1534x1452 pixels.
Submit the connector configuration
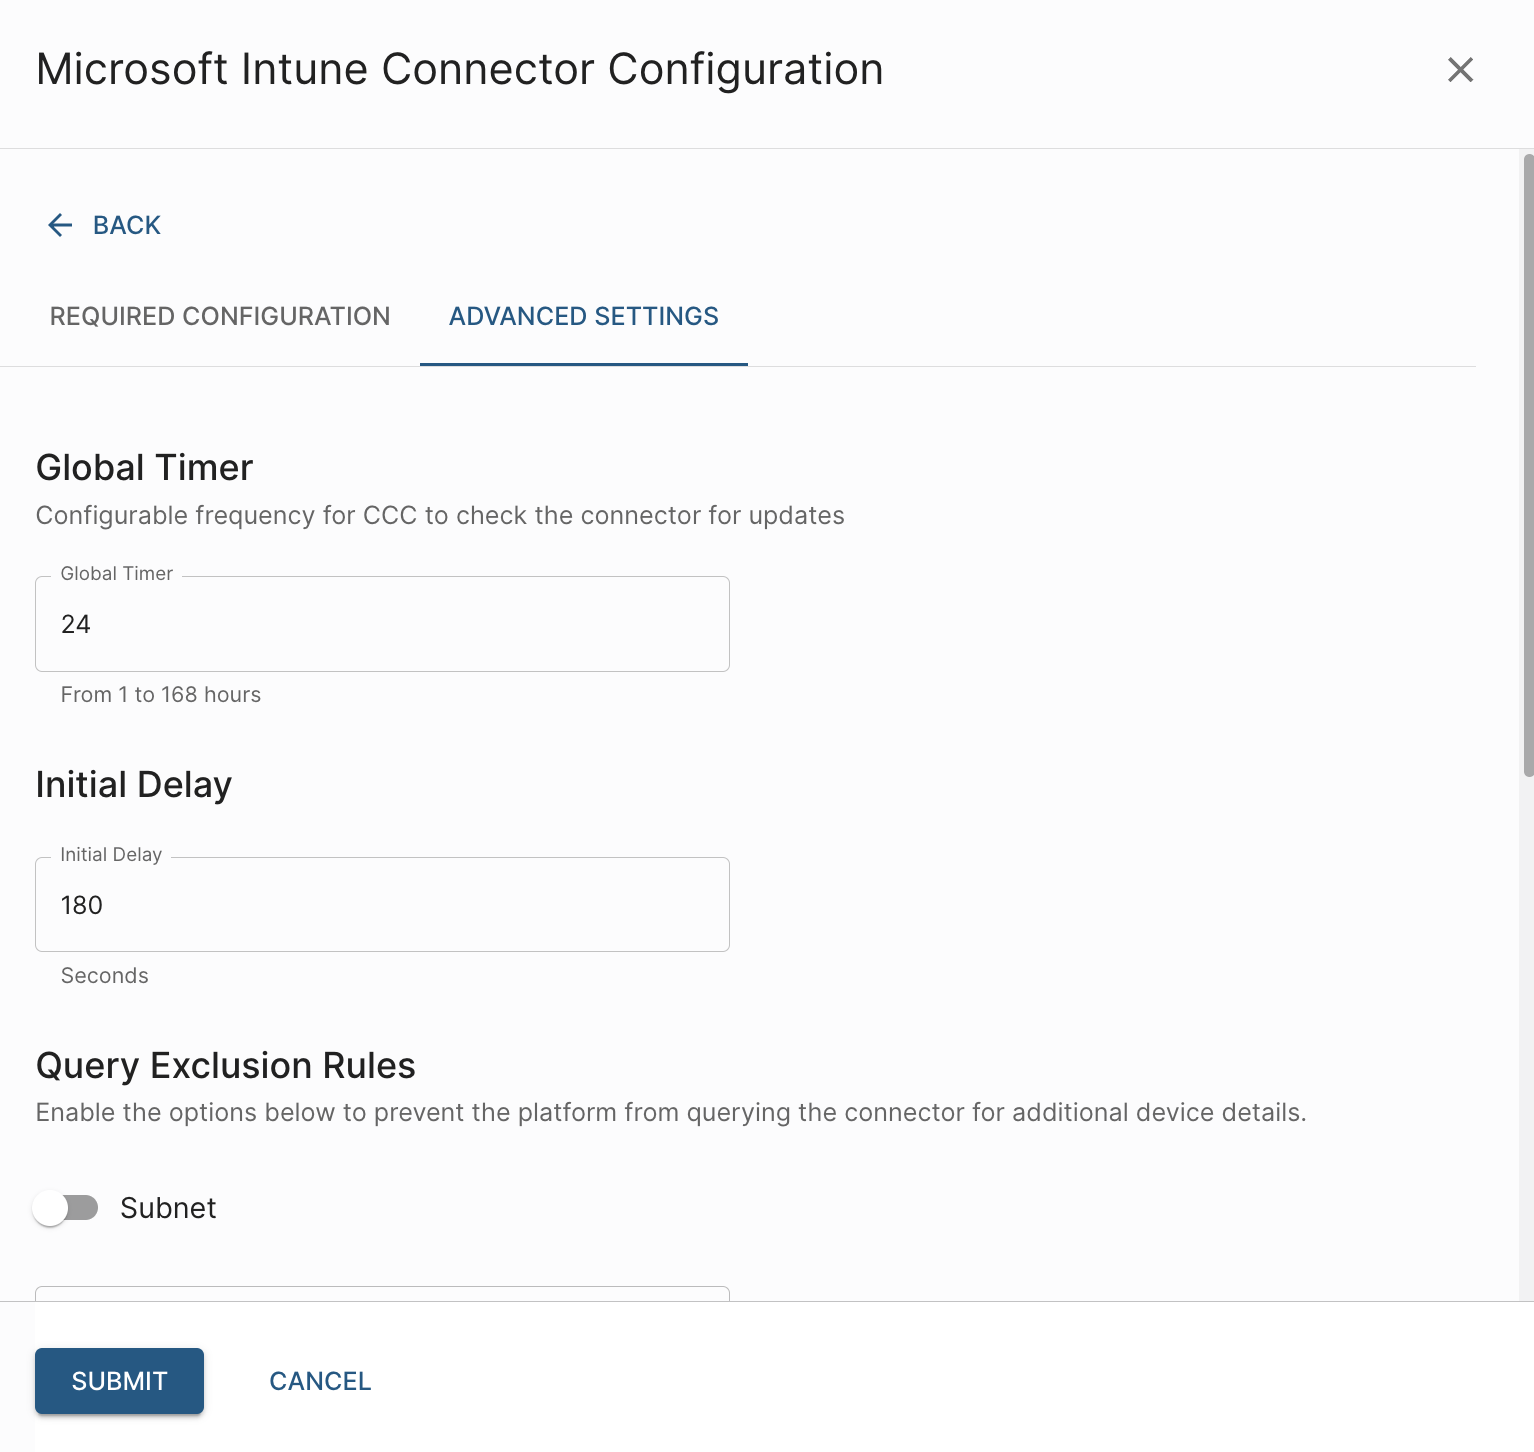pyautogui.click(x=119, y=1381)
